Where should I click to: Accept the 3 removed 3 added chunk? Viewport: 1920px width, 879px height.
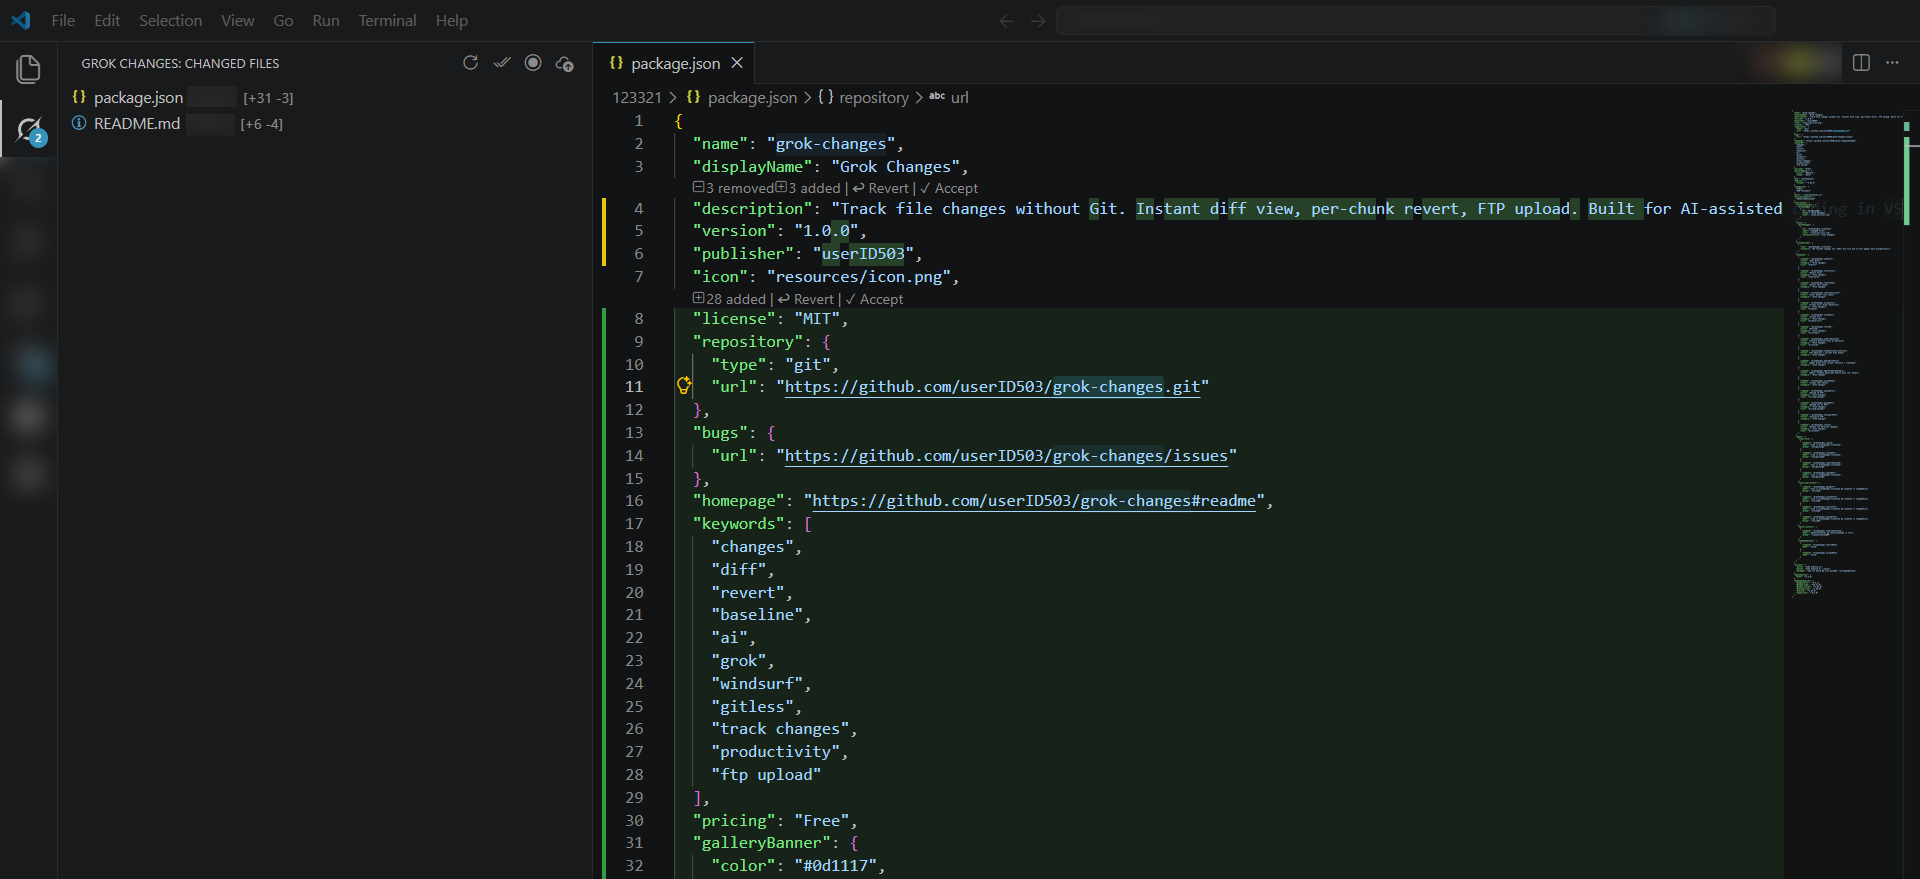(949, 188)
